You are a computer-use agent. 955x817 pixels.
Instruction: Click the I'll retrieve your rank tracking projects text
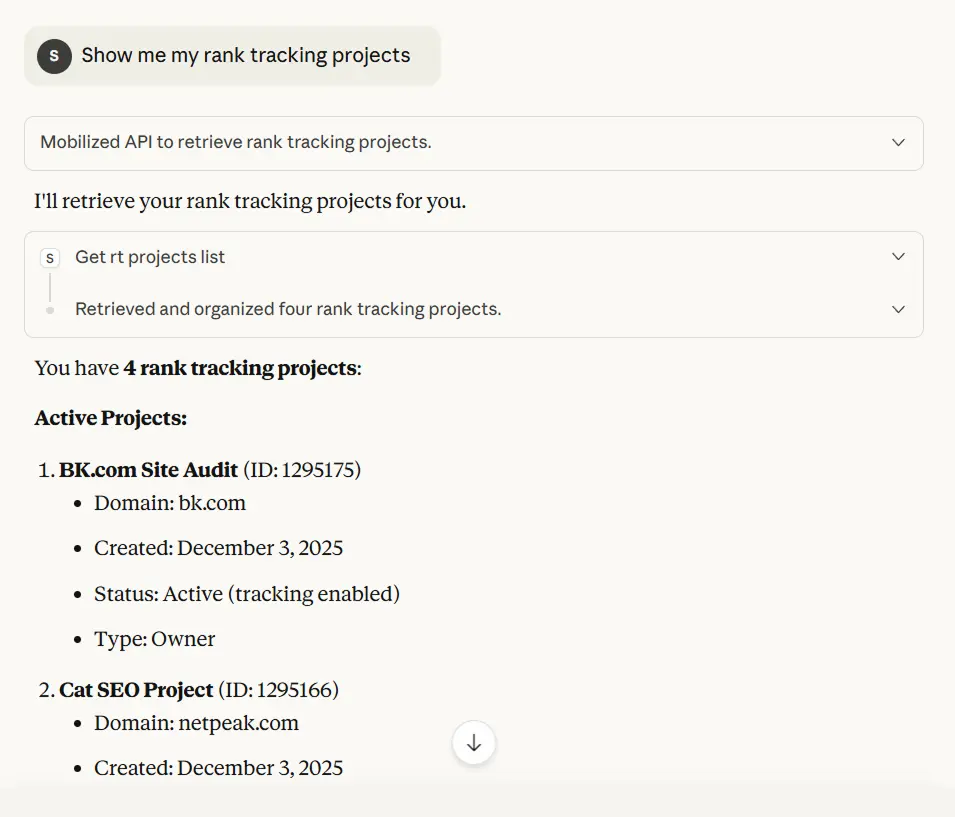click(x=249, y=200)
